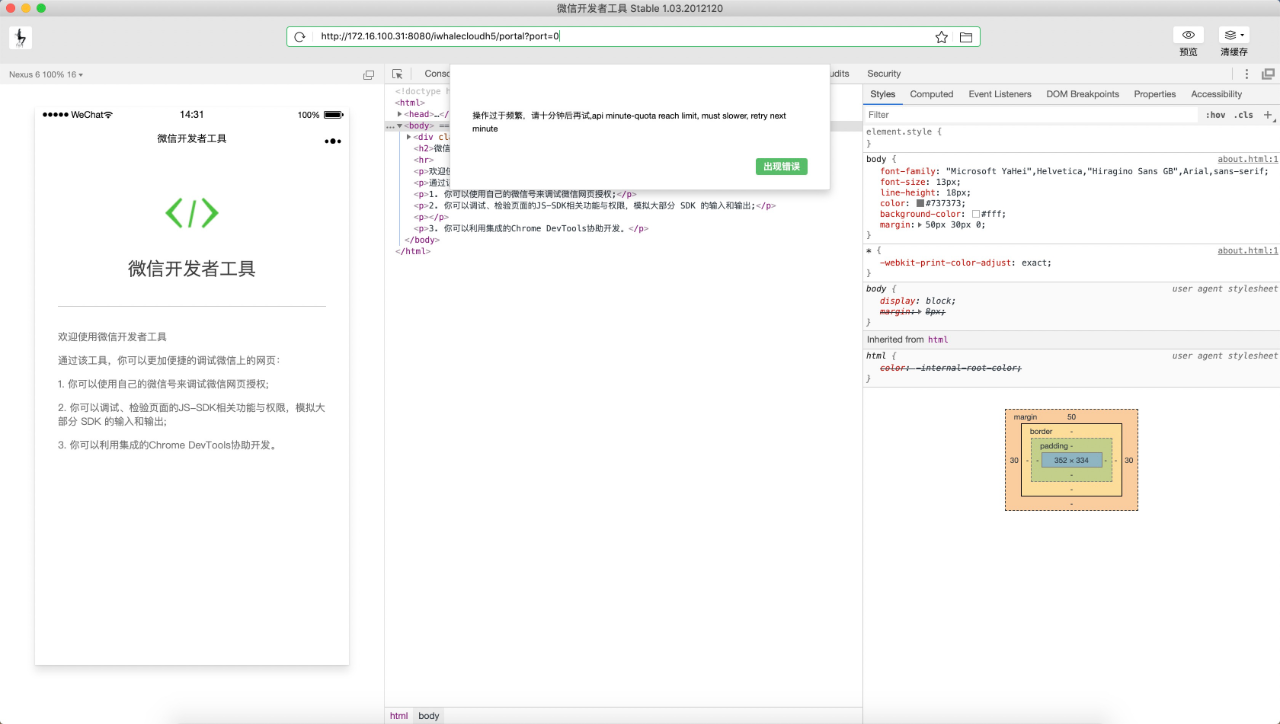Select the DOM line starting with '3. 你可以利用集成的Chrome'
The width and height of the screenshot is (1280, 724).
click(x=531, y=228)
